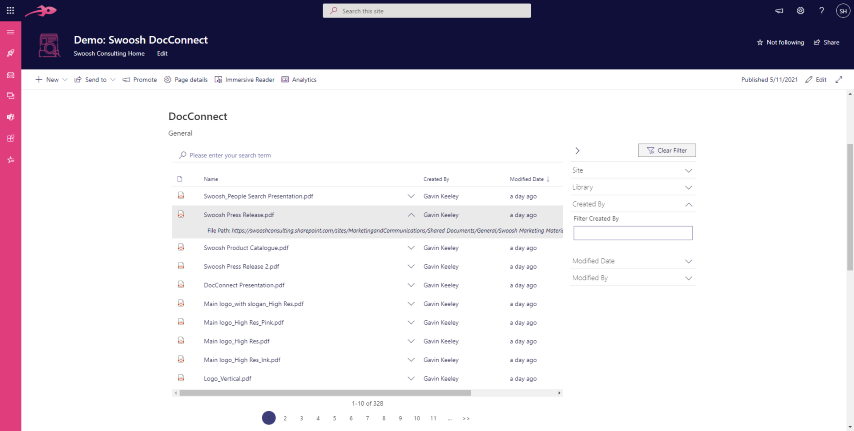Click the search magnifier in document search box

[x=182, y=155]
